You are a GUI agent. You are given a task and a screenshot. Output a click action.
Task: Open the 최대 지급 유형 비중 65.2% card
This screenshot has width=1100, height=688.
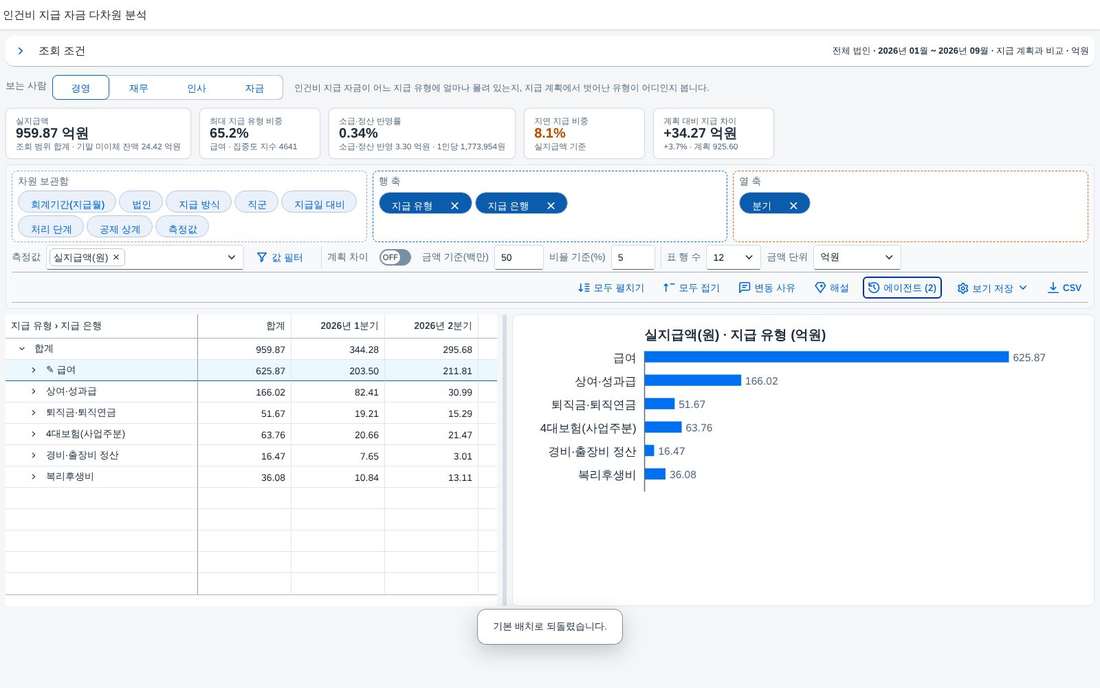tap(260, 133)
